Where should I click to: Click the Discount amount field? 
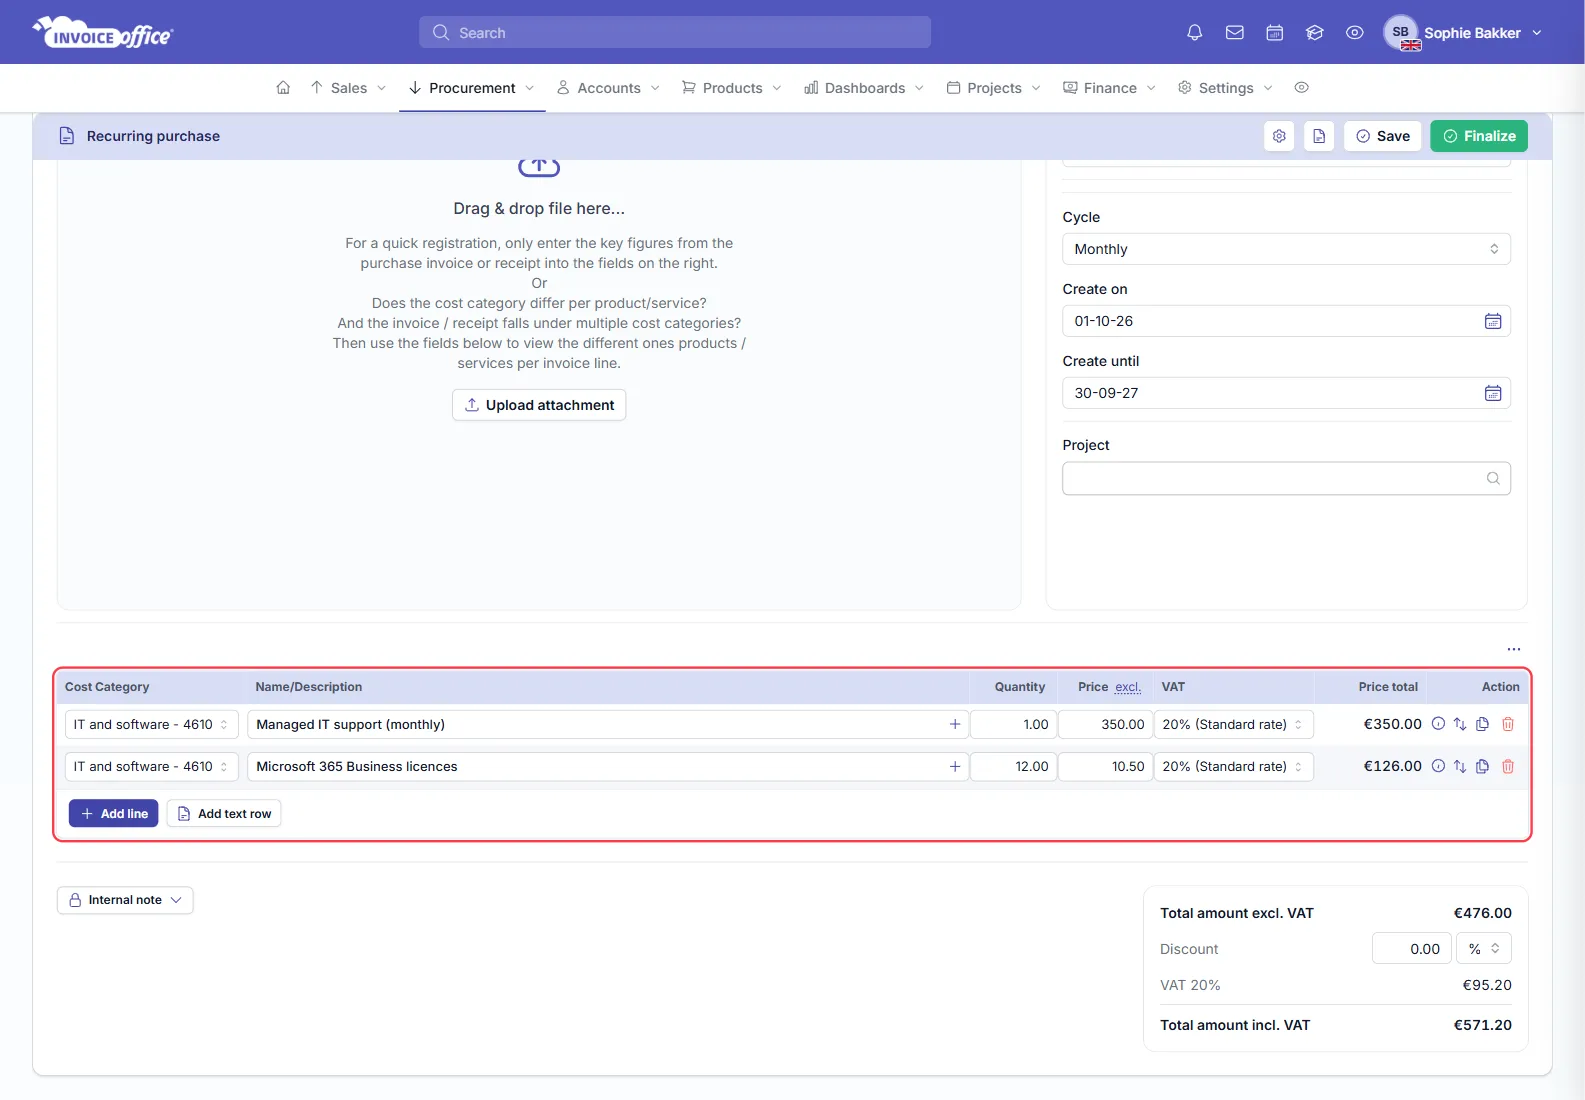[1411, 949]
